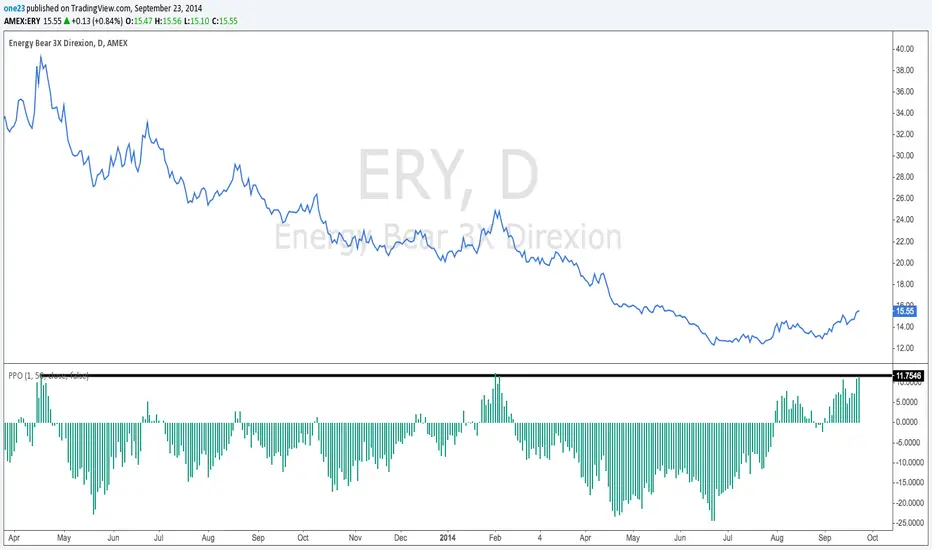Screen dimensions: 932x550
Task: Click the Sep label after 2014
Action: (x=824, y=538)
